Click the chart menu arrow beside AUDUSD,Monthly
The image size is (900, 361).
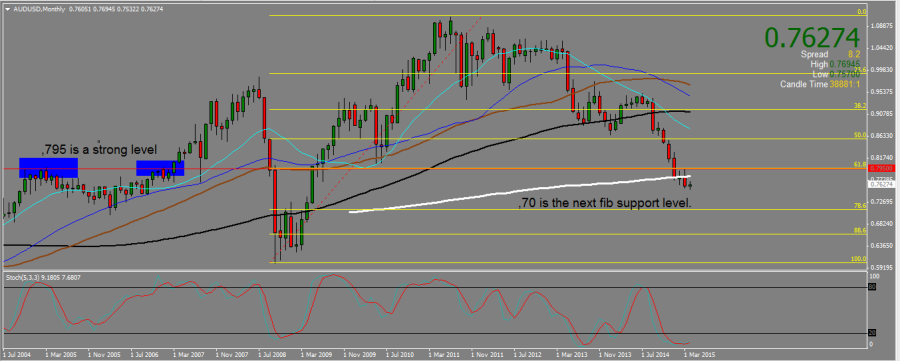[7, 9]
